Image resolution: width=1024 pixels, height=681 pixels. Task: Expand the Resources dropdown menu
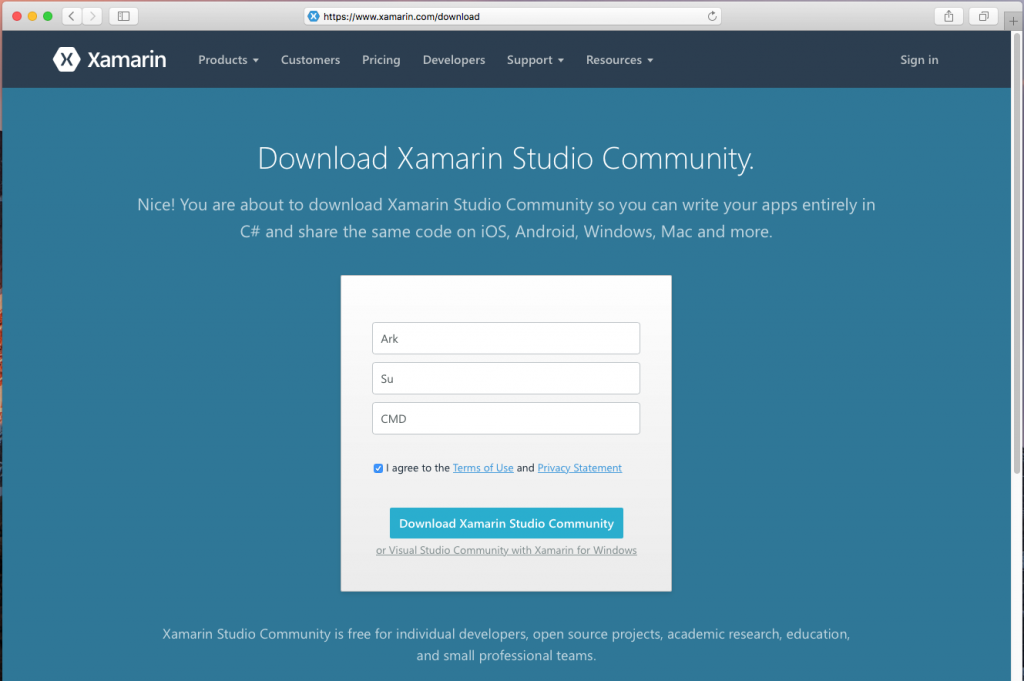[619, 60]
